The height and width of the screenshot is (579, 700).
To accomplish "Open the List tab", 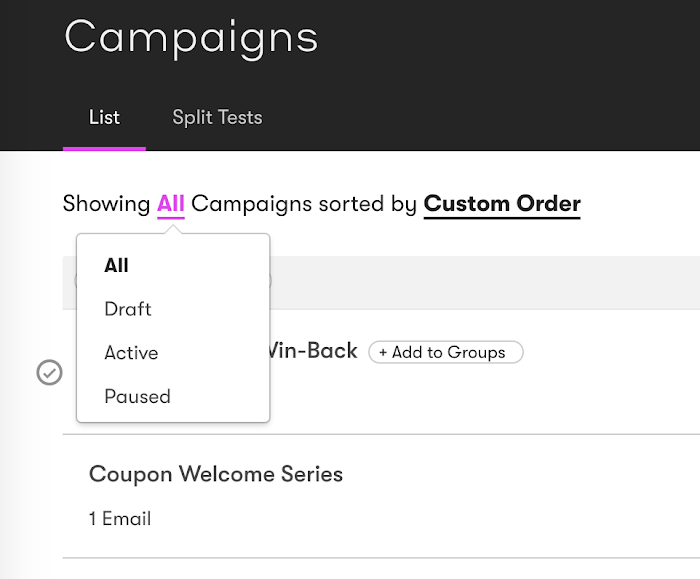I will (x=104, y=117).
